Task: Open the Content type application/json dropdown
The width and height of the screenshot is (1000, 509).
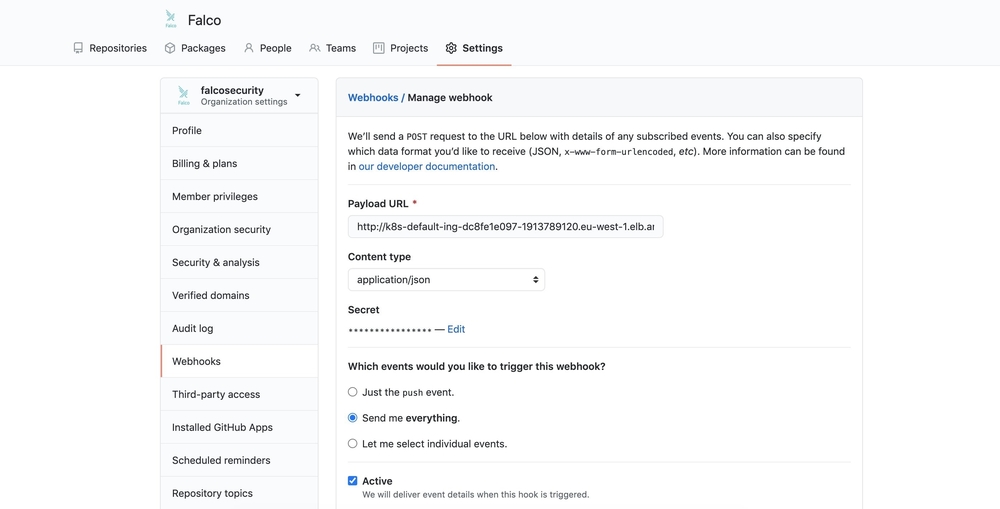Action: click(x=446, y=279)
